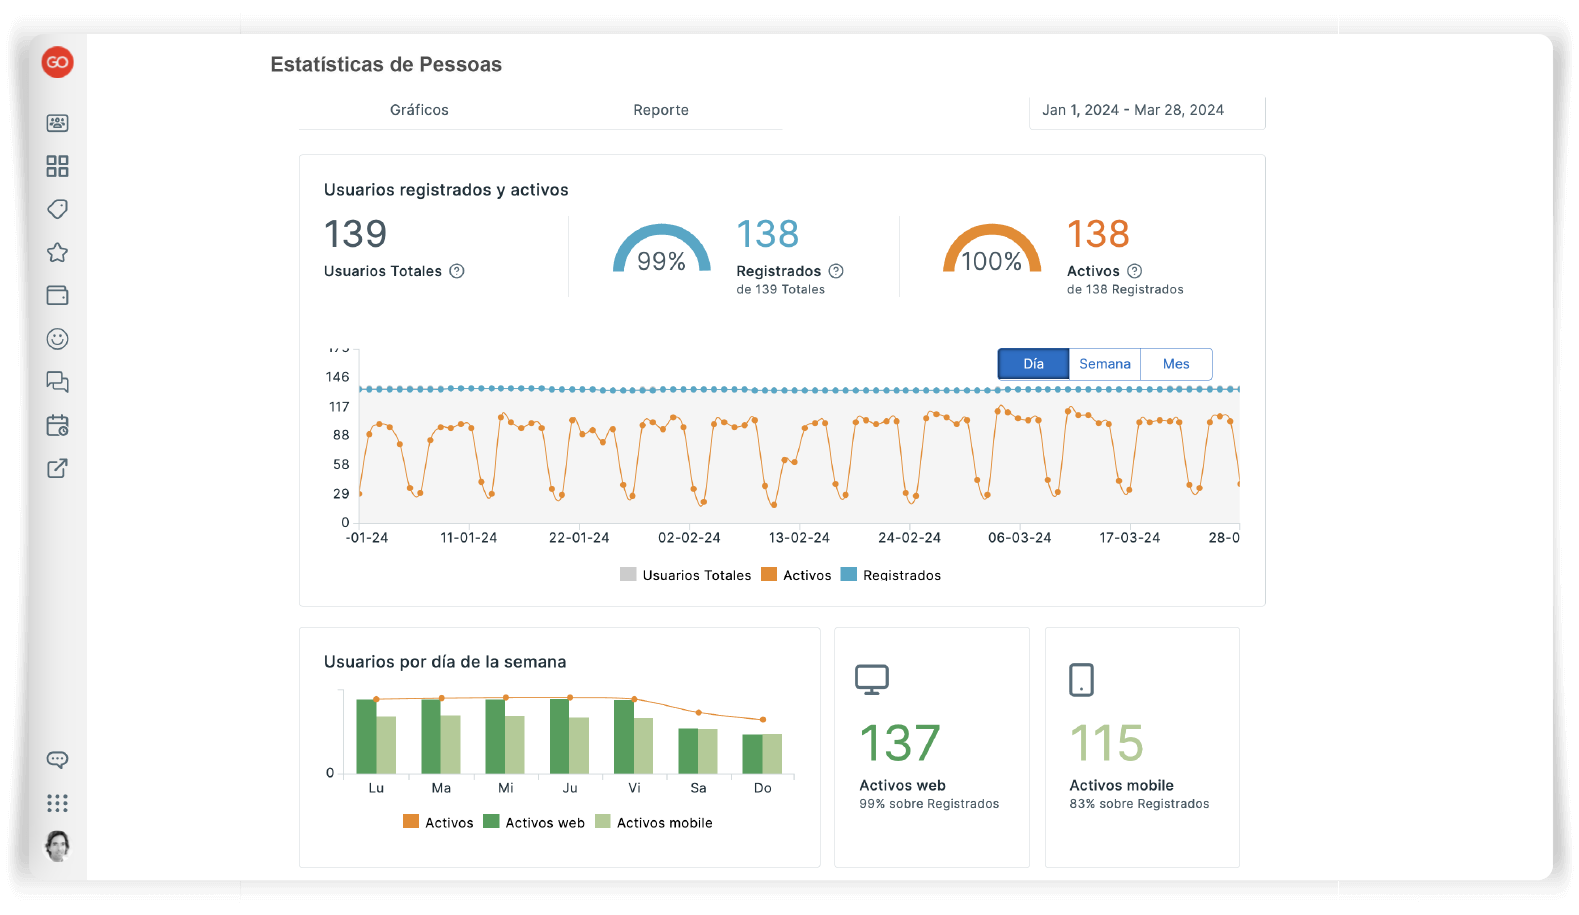Click the Lu bars in weekday chart

click(x=376, y=736)
